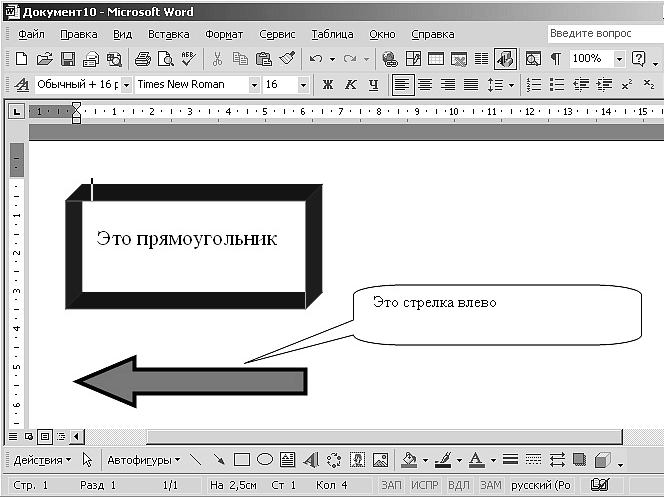Open the Таблица menu
This screenshot has height=497, width=664.
(x=332, y=34)
